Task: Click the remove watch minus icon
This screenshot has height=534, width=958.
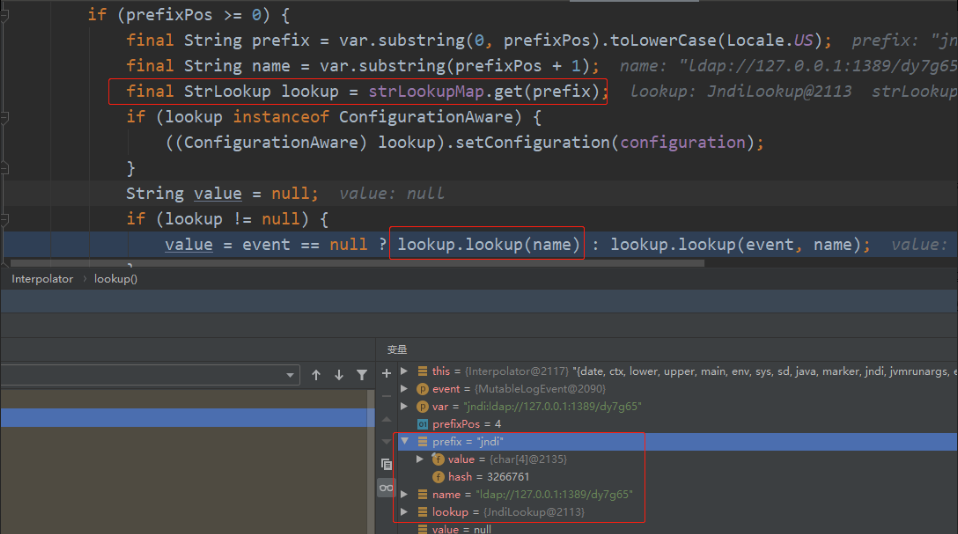Action: pyautogui.click(x=386, y=395)
